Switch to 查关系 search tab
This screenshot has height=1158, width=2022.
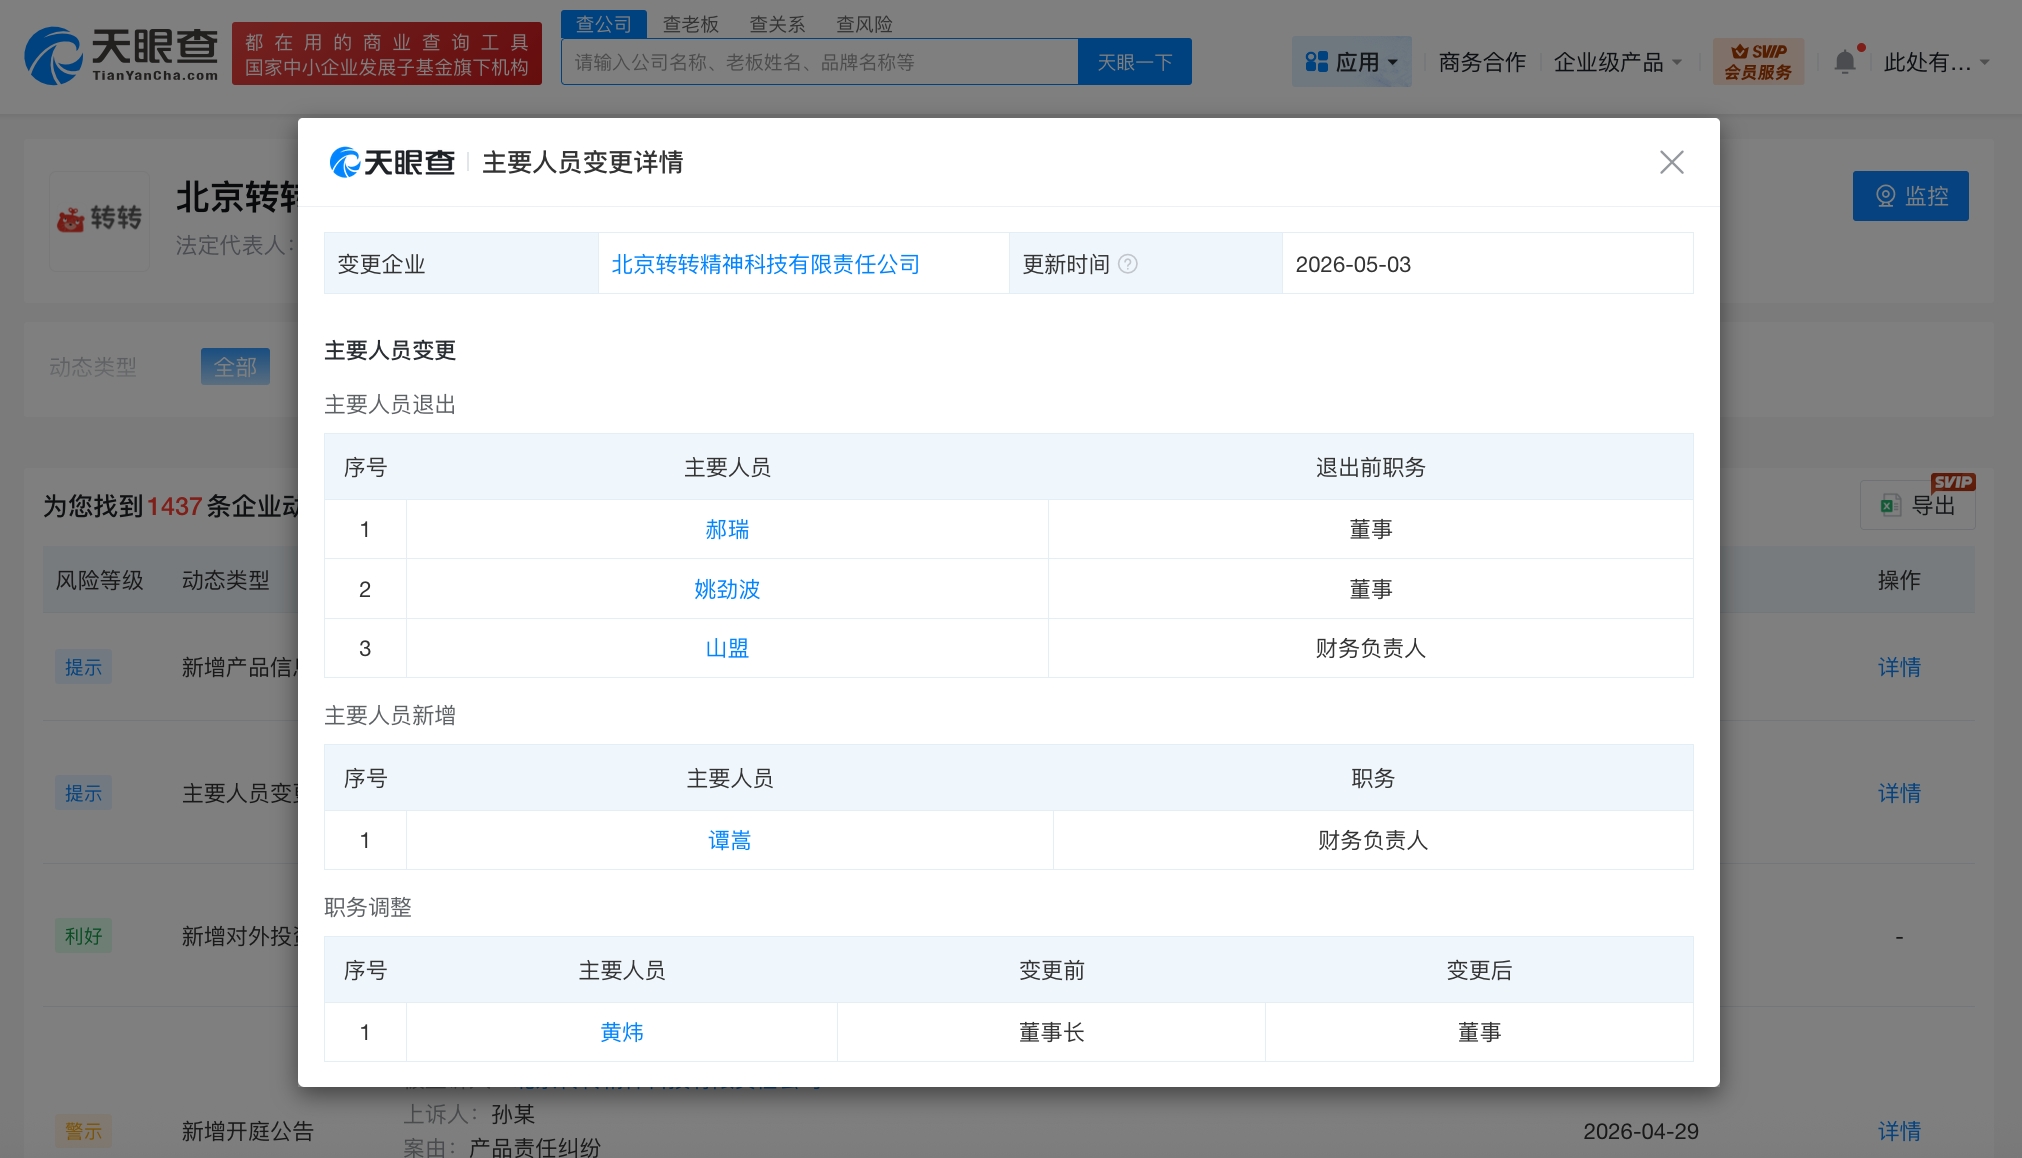777,24
